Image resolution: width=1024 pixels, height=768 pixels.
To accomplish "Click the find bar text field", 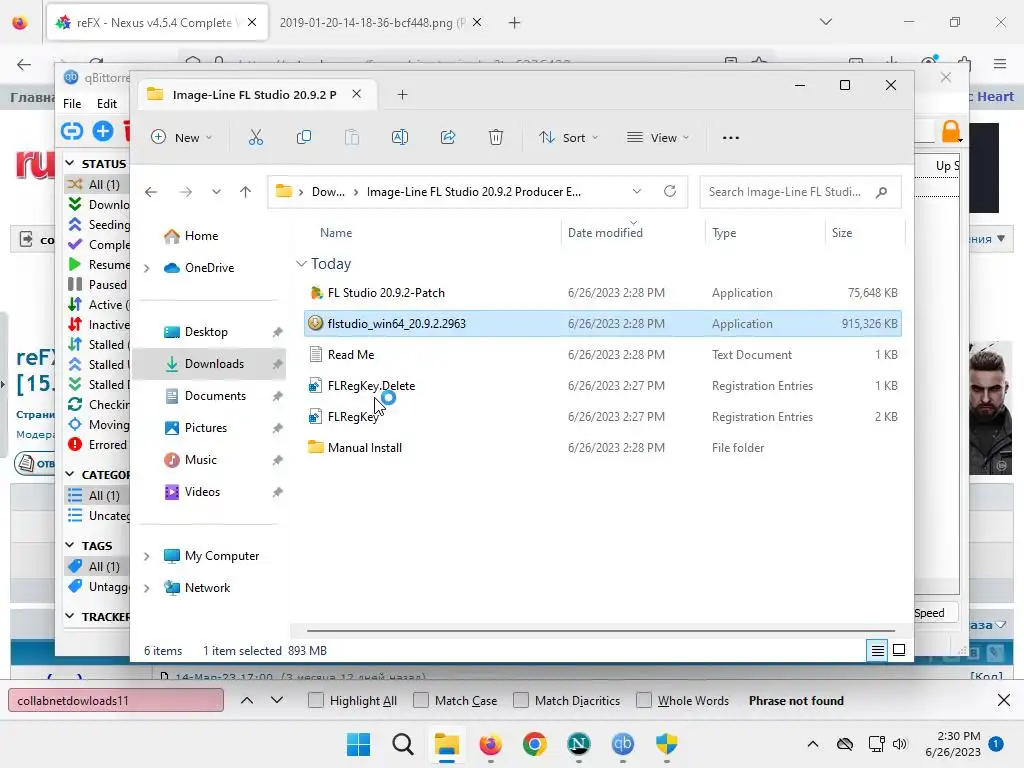I will click(116, 701).
